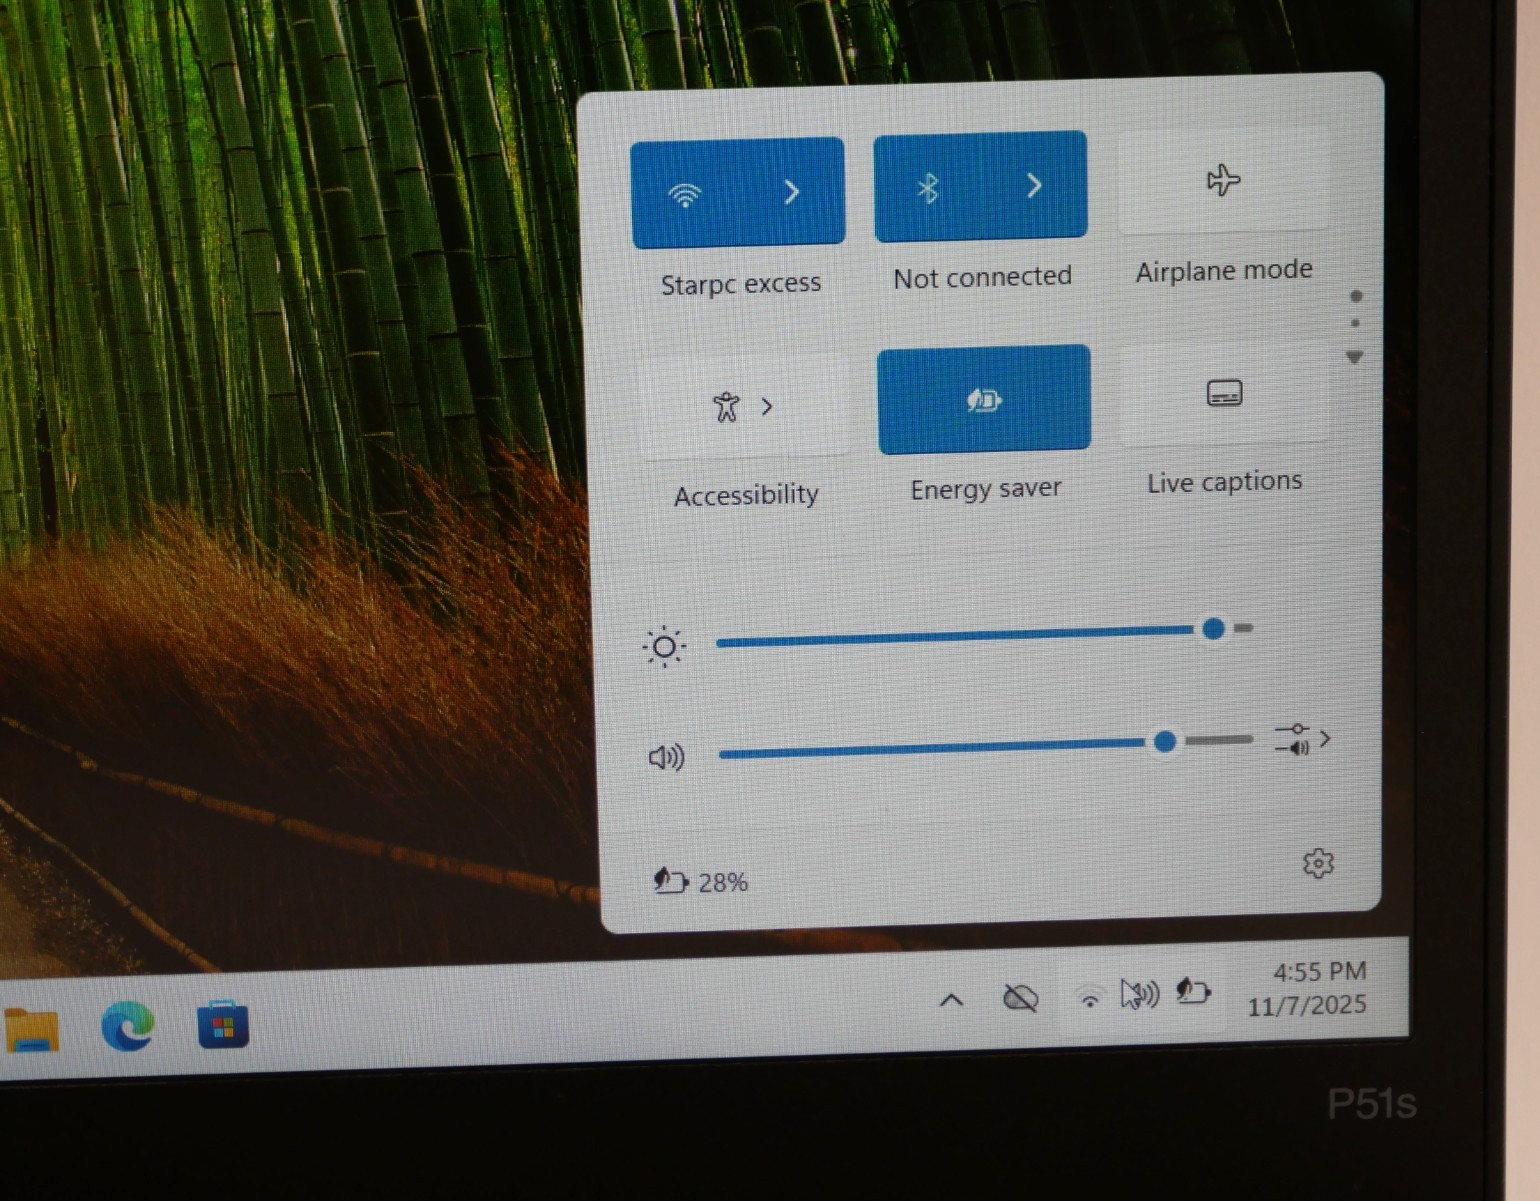Turn off Energy saver

point(984,400)
